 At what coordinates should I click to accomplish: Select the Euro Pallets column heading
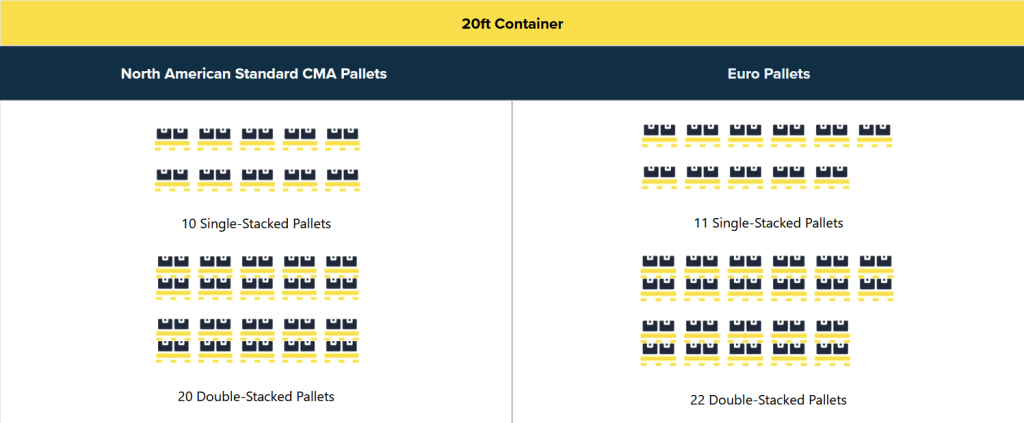(767, 73)
